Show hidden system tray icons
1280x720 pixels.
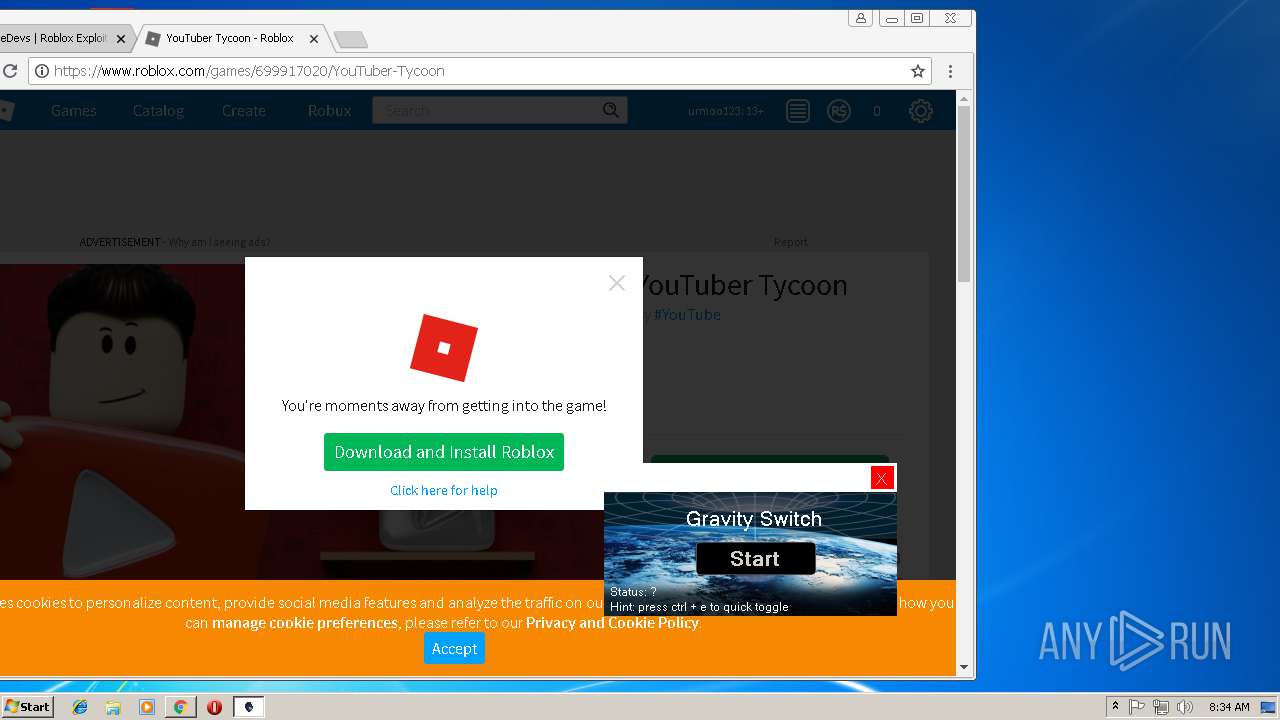pos(1115,706)
